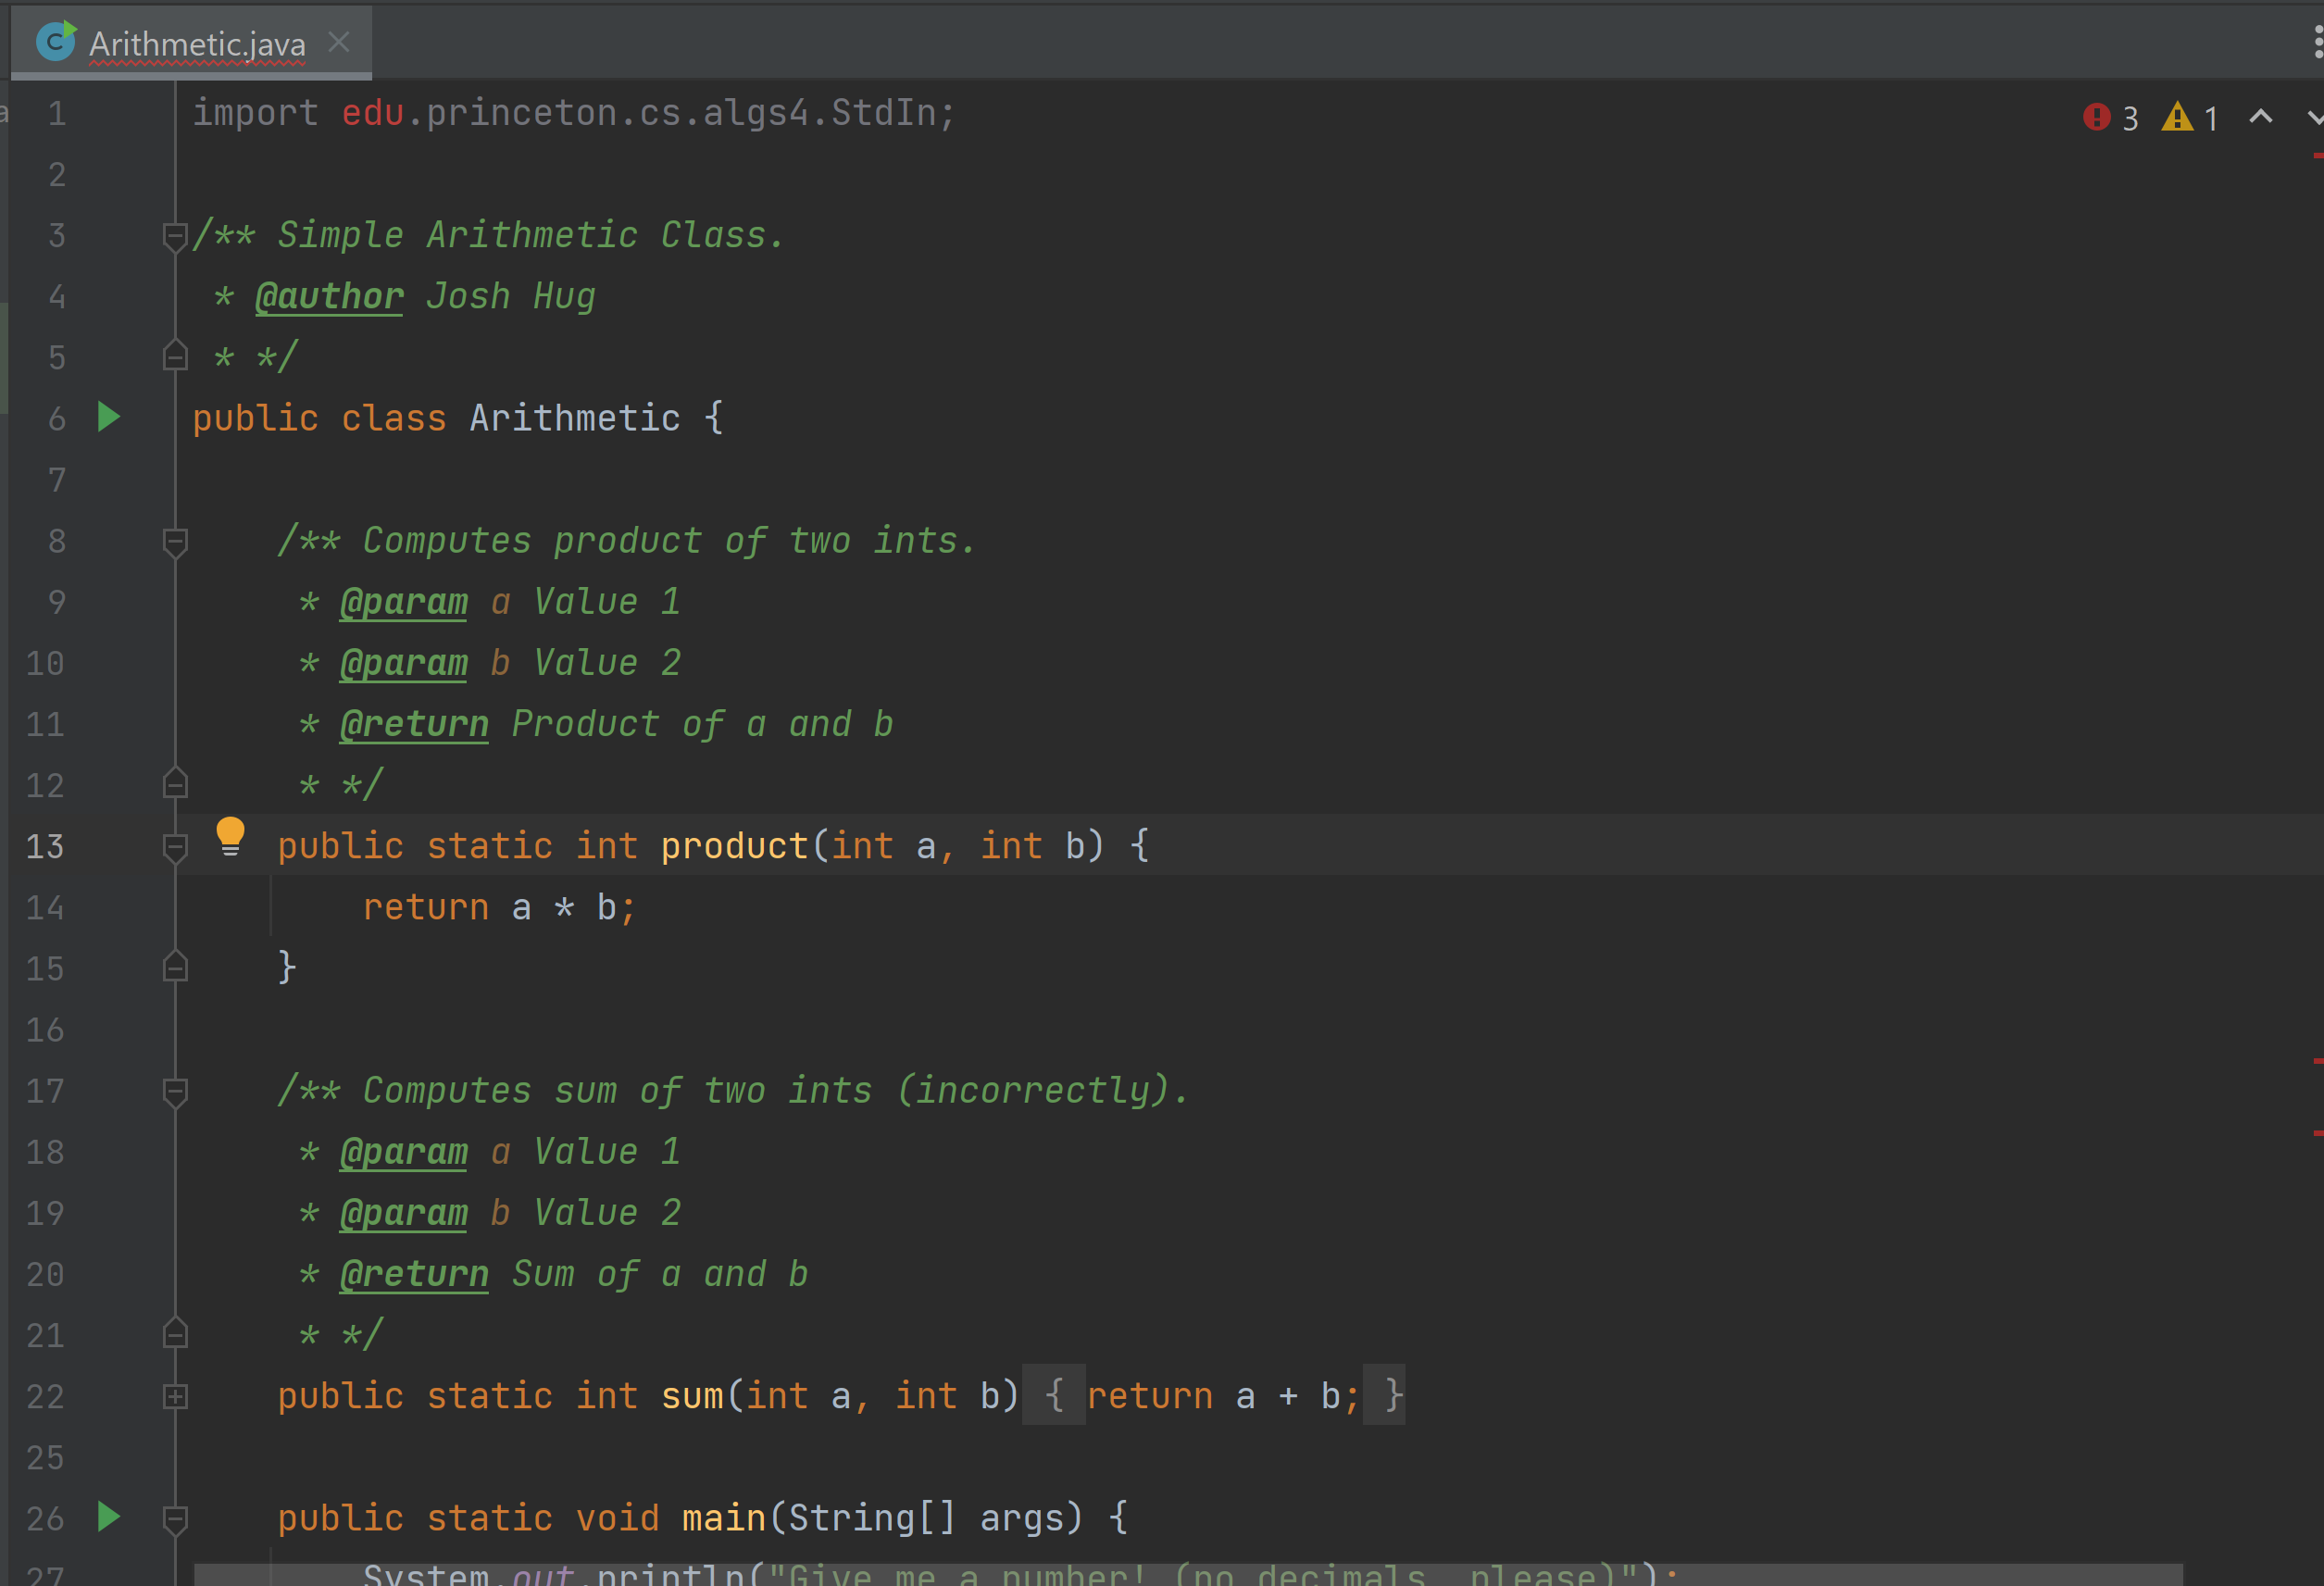Click the Arithmetic.java class file icon
2324x1586 pixels.
click(x=55, y=42)
